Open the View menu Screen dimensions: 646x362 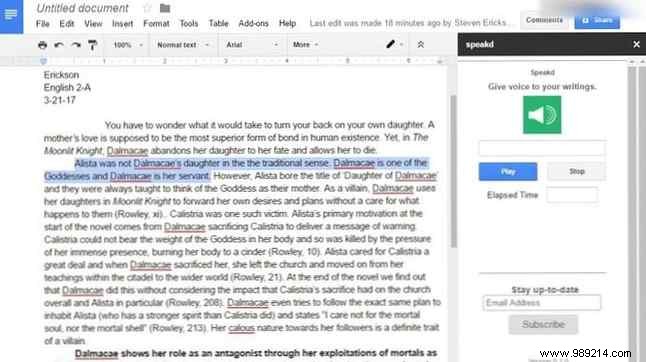93,23
